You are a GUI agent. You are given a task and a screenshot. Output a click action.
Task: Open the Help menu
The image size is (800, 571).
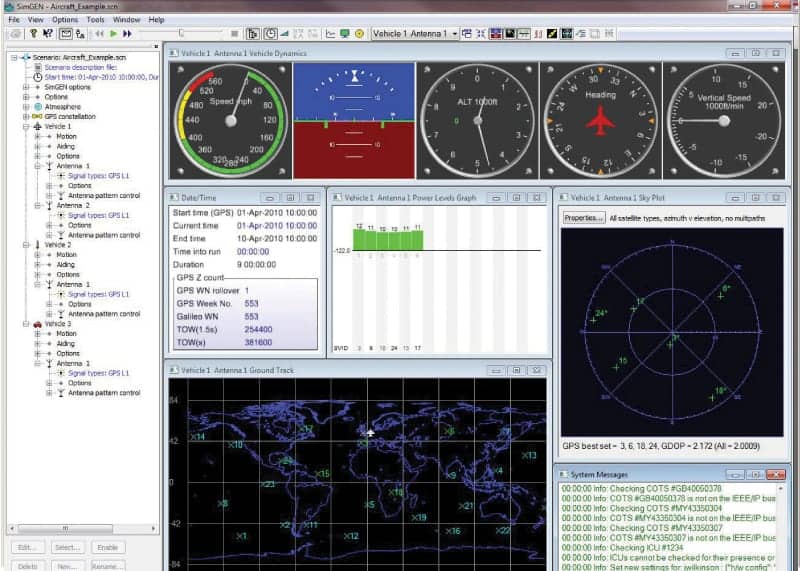(x=156, y=19)
